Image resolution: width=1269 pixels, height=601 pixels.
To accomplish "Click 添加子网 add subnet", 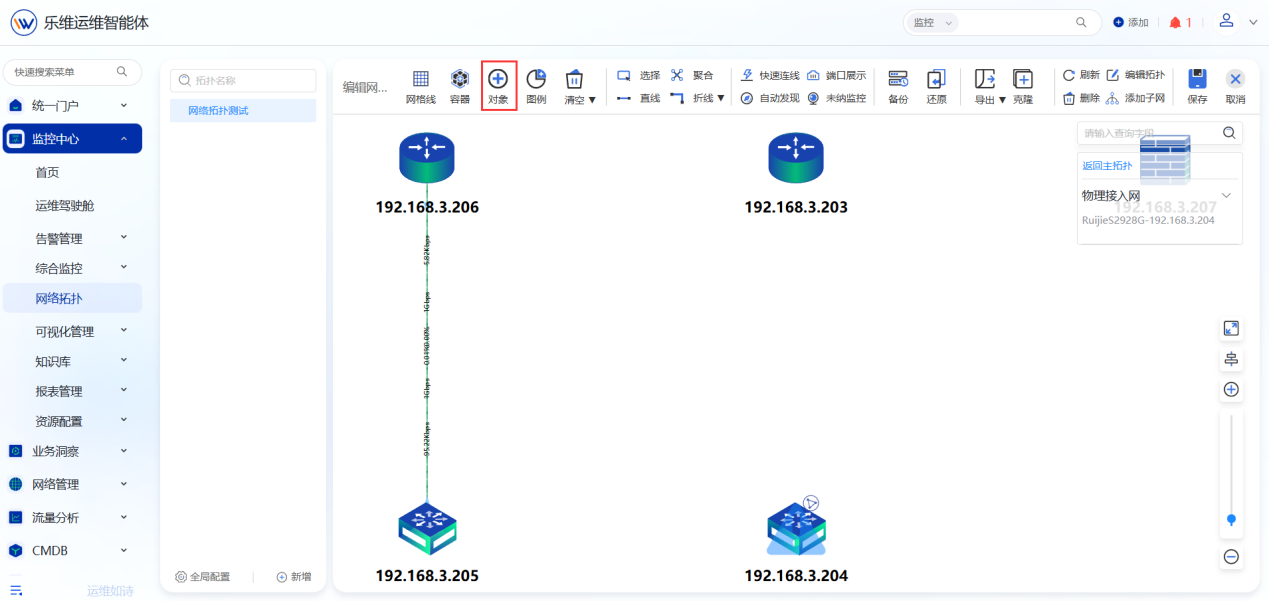I will tap(1135, 98).
